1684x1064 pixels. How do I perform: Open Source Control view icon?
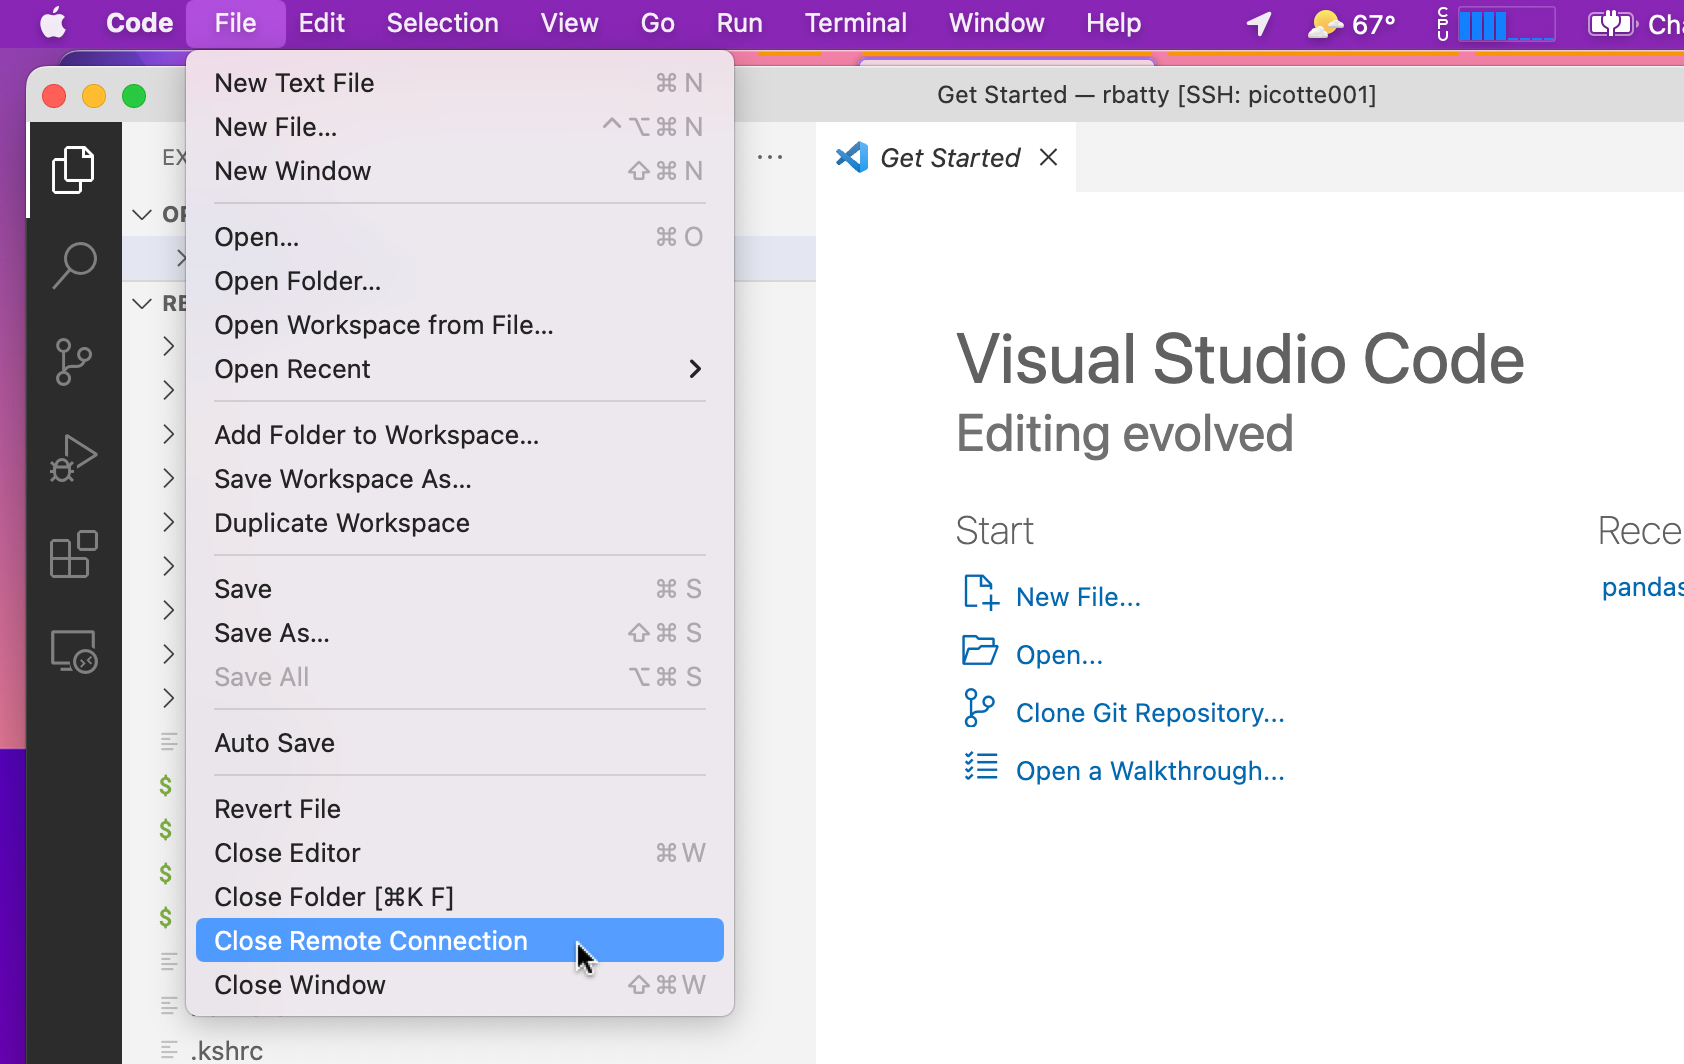(x=74, y=362)
